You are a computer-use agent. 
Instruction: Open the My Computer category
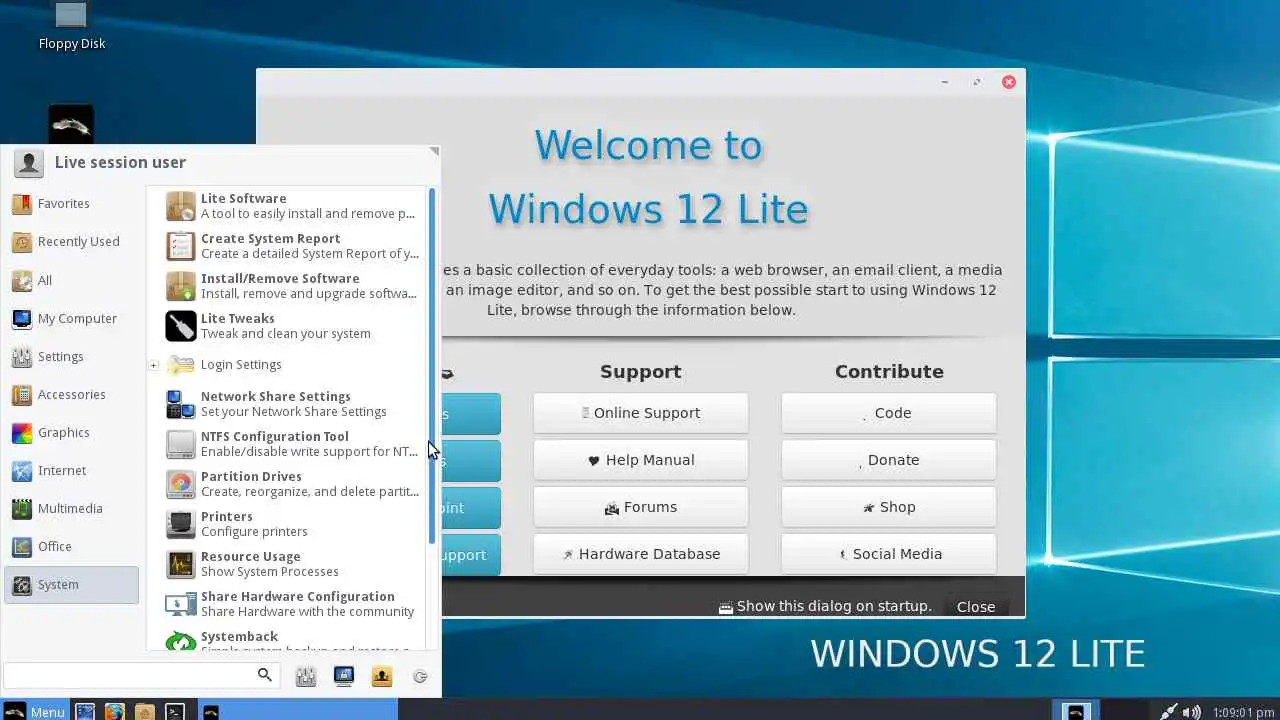(x=71, y=319)
